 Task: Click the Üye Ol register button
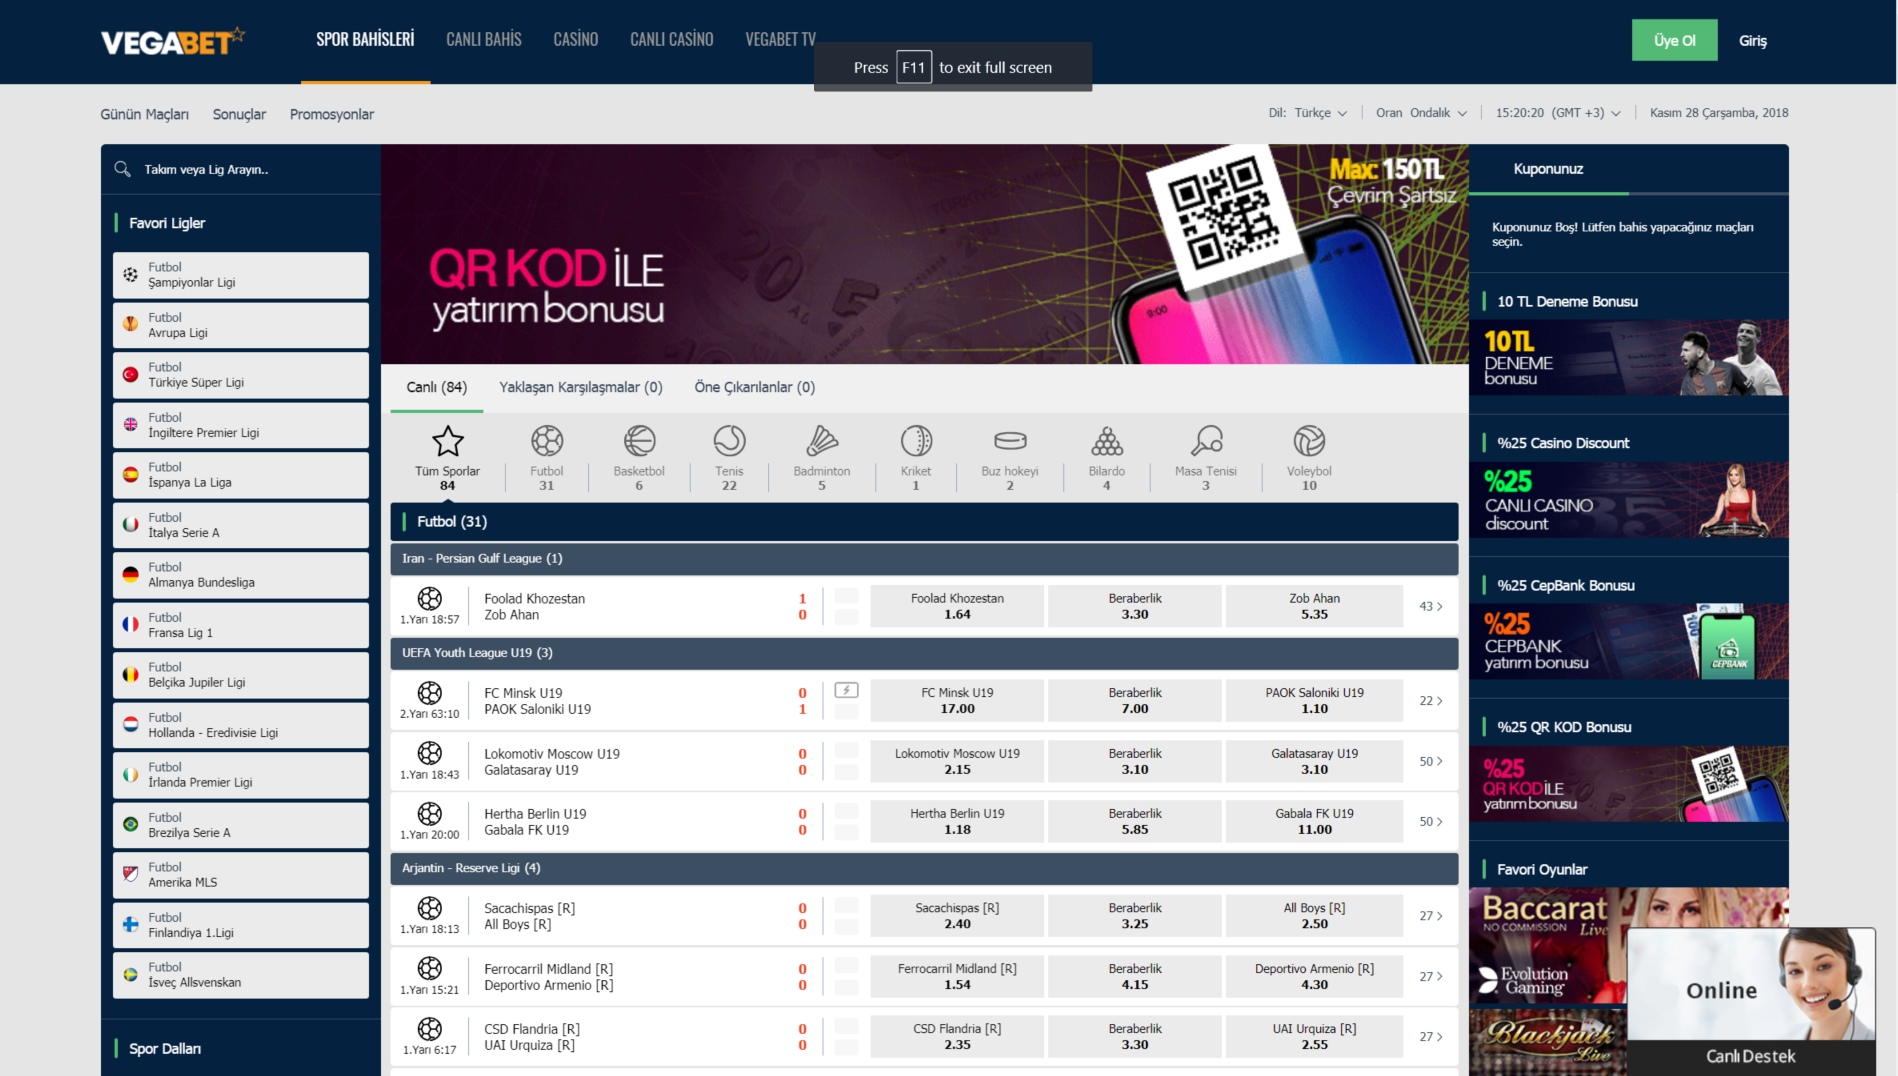1674,41
